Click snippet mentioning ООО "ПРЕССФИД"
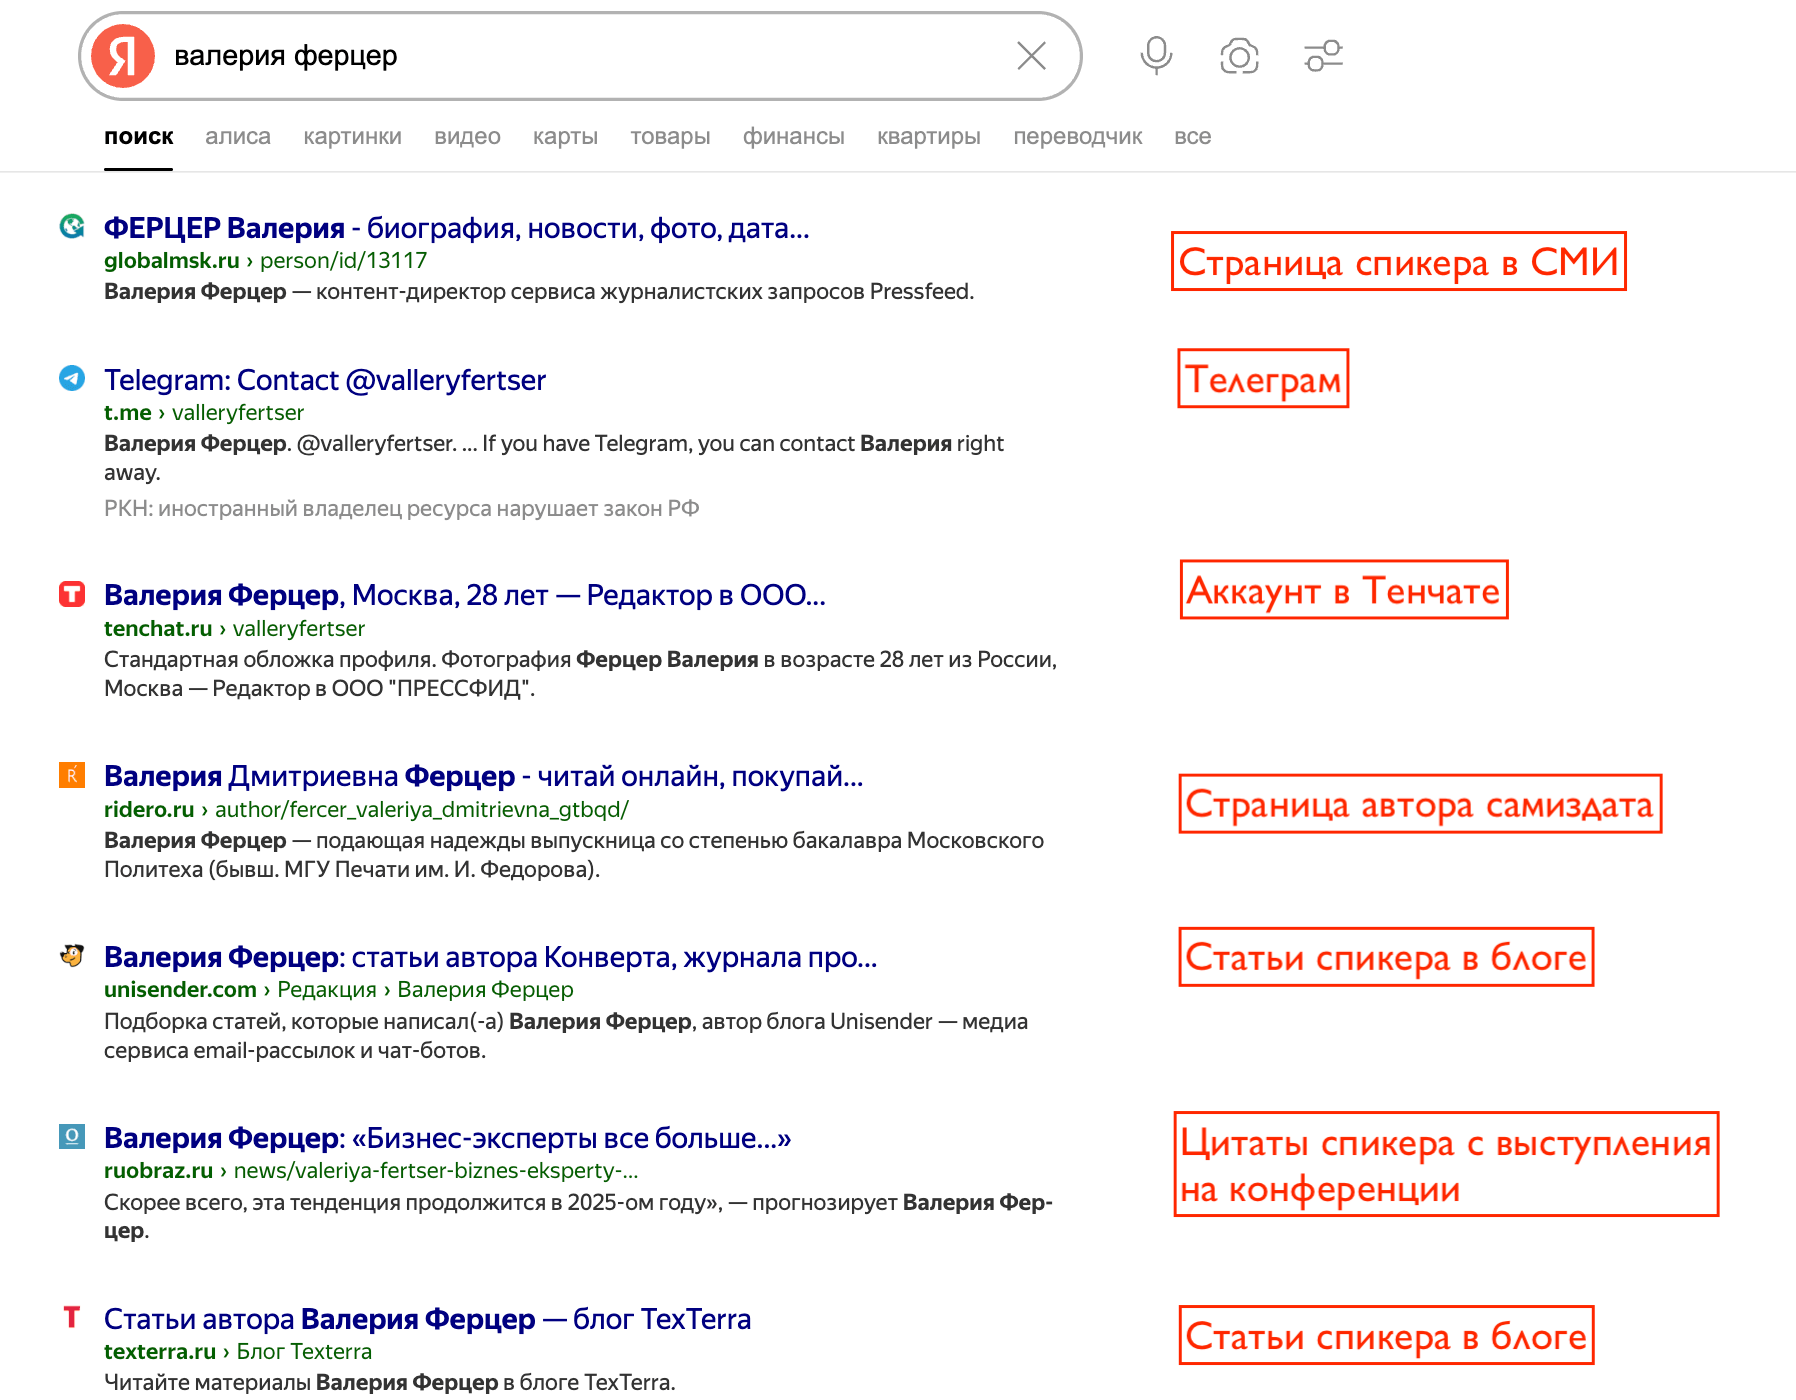 [x=580, y=674]
